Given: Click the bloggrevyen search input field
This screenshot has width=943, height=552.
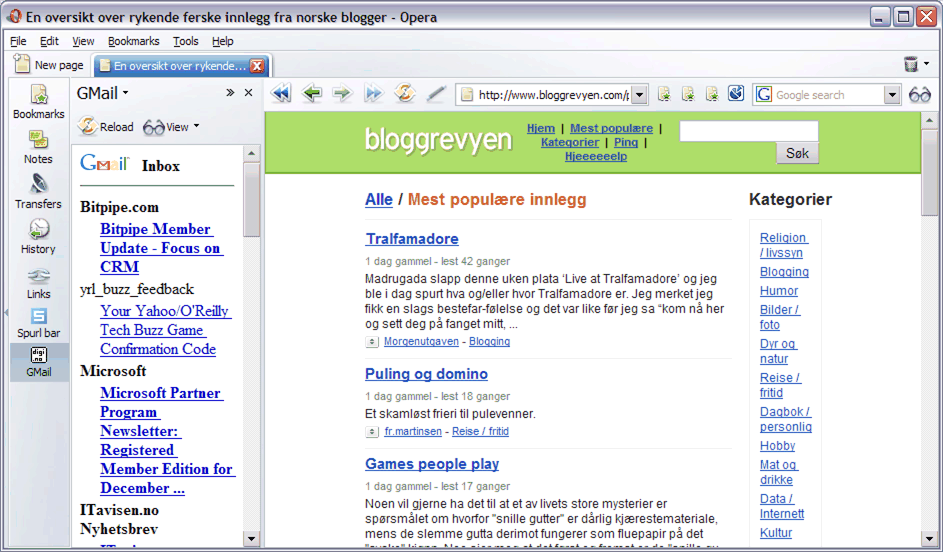Looking at the screenshot, I should [749, 131].
